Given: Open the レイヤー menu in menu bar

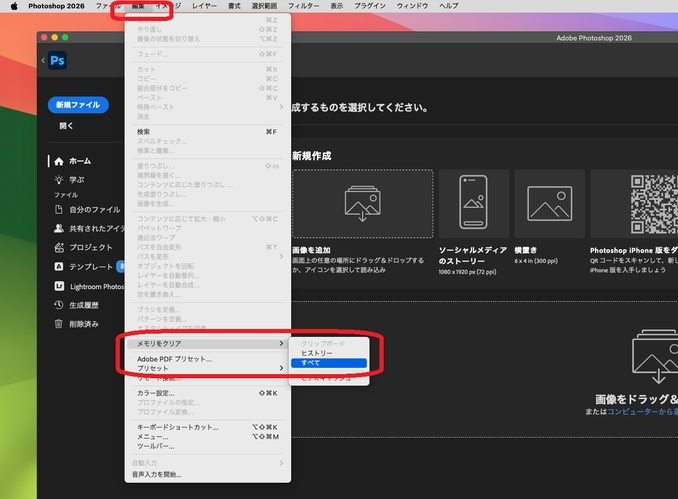Looking at the screenshot, I should pyautogui.click(x=205, y=6).
